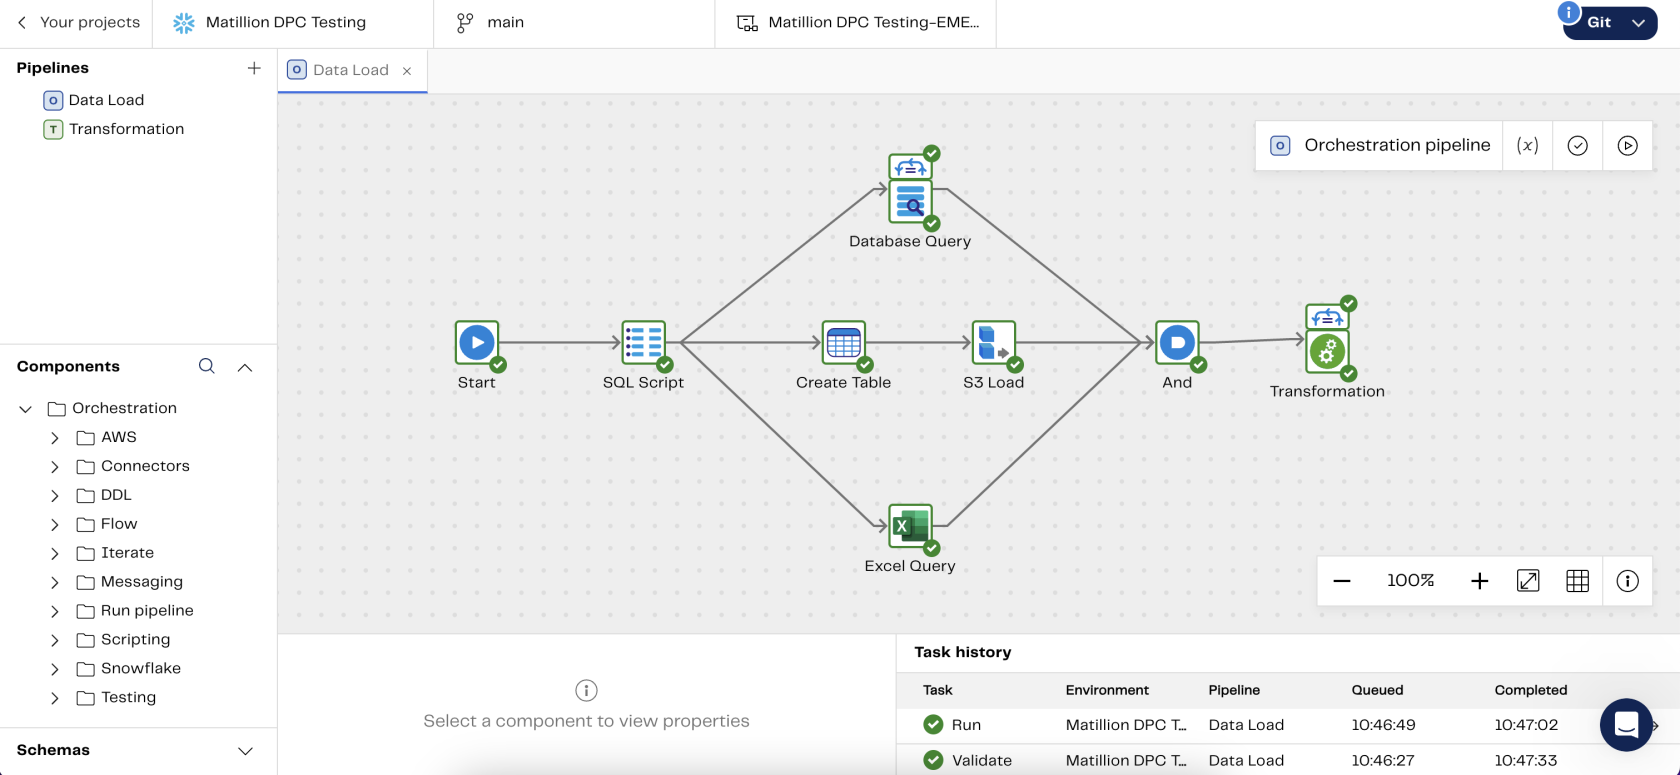The height and width of the screenshot is (775, 1680).
Task: Select the SQL Script component
Action: (x=643, y=343)
